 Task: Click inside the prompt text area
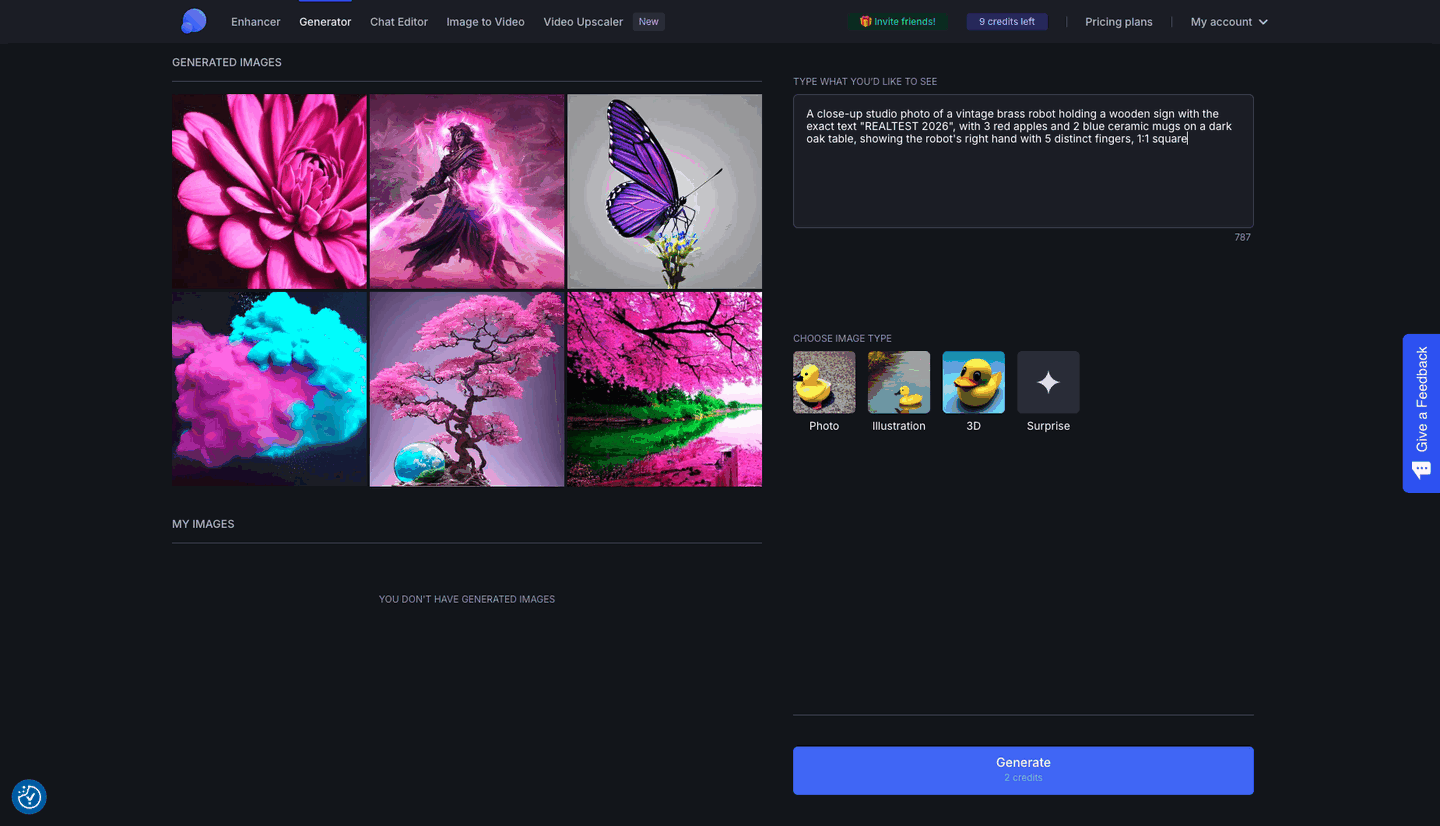click(x=1023, y=161)
